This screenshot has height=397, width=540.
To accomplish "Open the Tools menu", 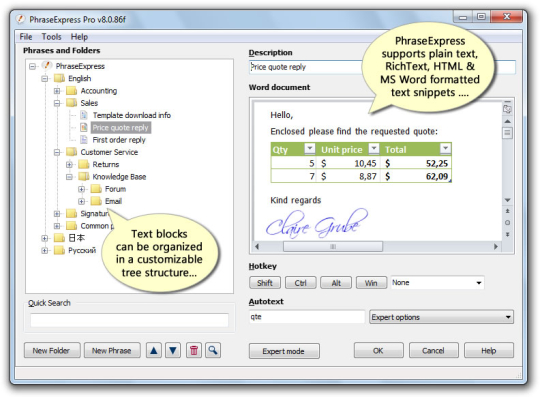I will pos(51,36).
